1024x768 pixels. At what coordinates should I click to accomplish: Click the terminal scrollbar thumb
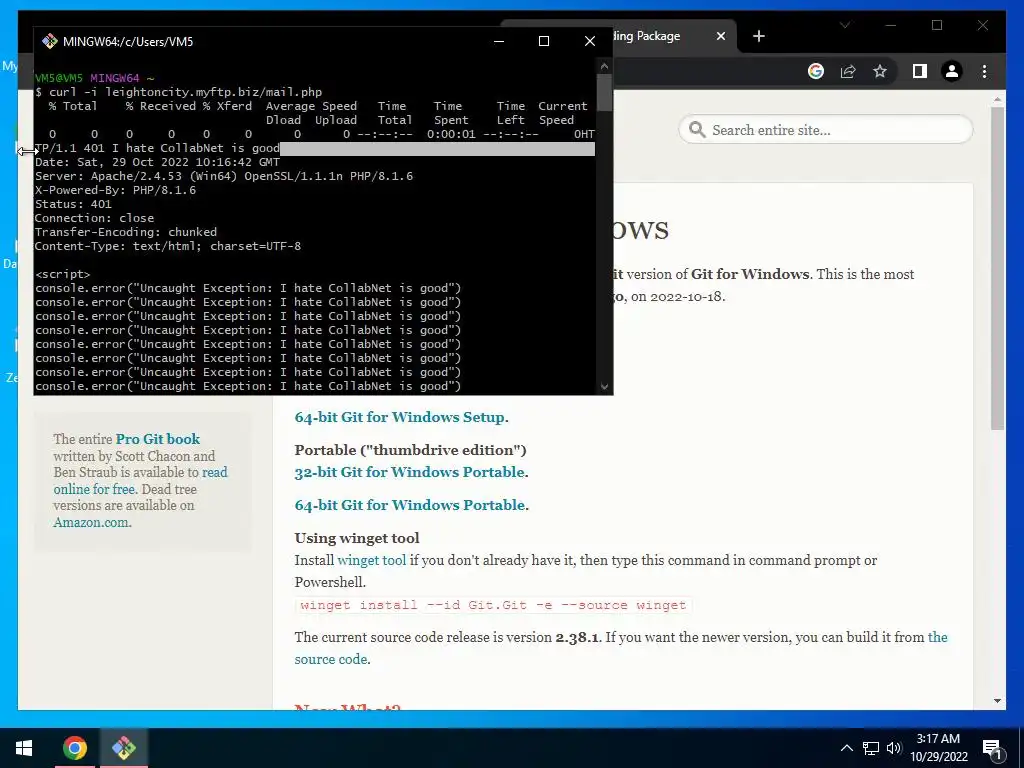[x=604, y=92]
